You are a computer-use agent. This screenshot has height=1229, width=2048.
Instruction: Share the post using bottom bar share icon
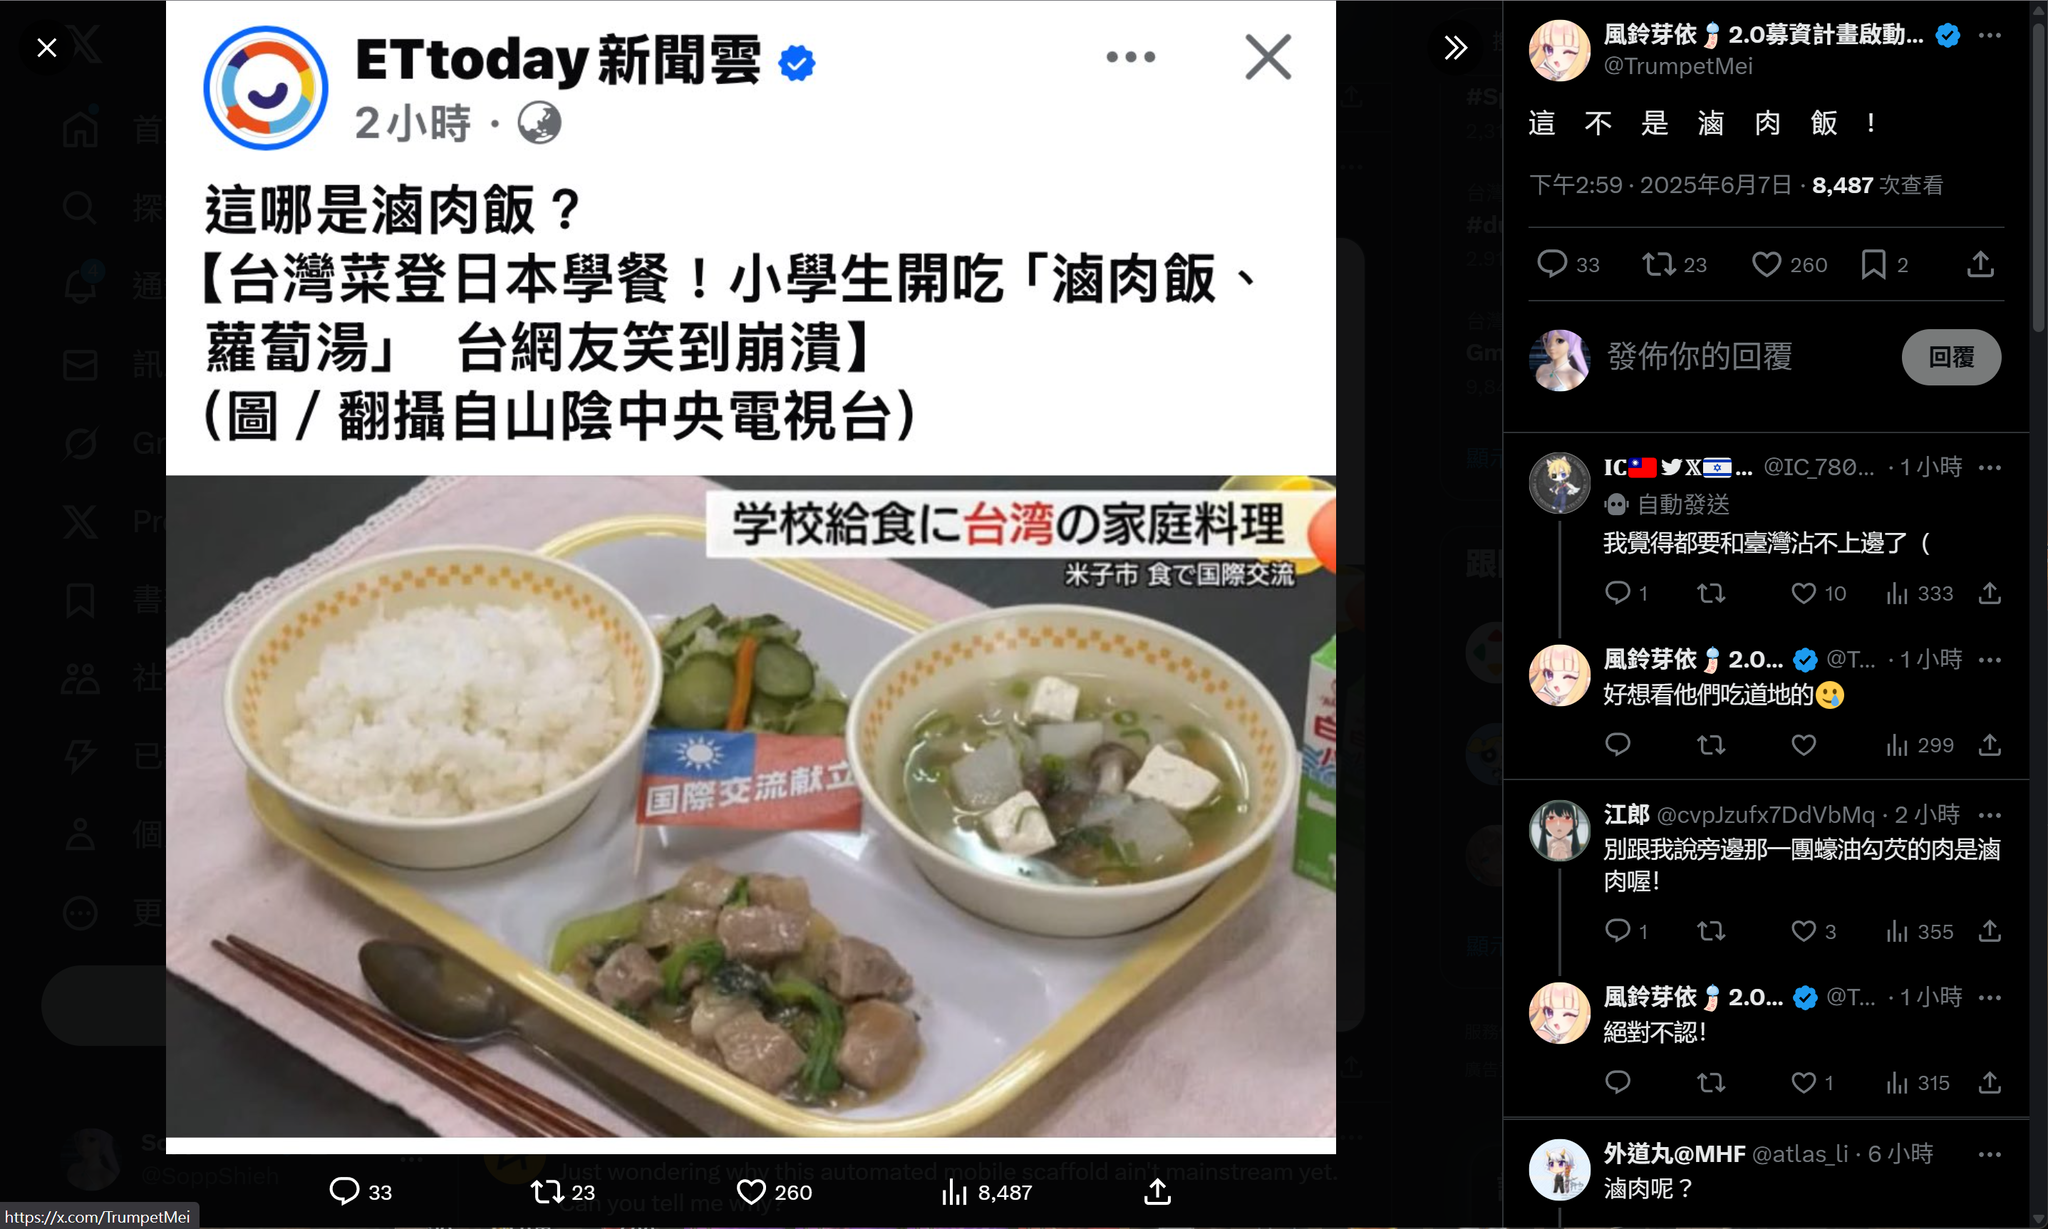(x=1157, y=1192)
